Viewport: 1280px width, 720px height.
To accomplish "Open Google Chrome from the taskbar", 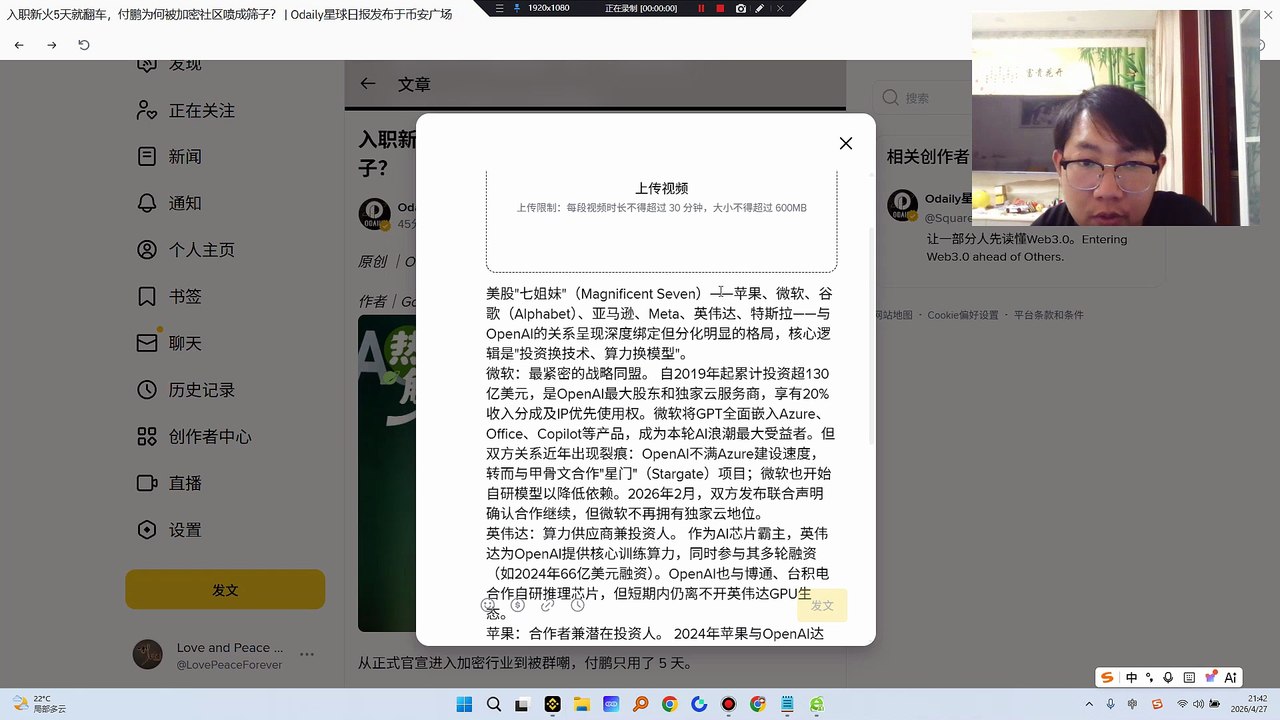I will (669, 705).
